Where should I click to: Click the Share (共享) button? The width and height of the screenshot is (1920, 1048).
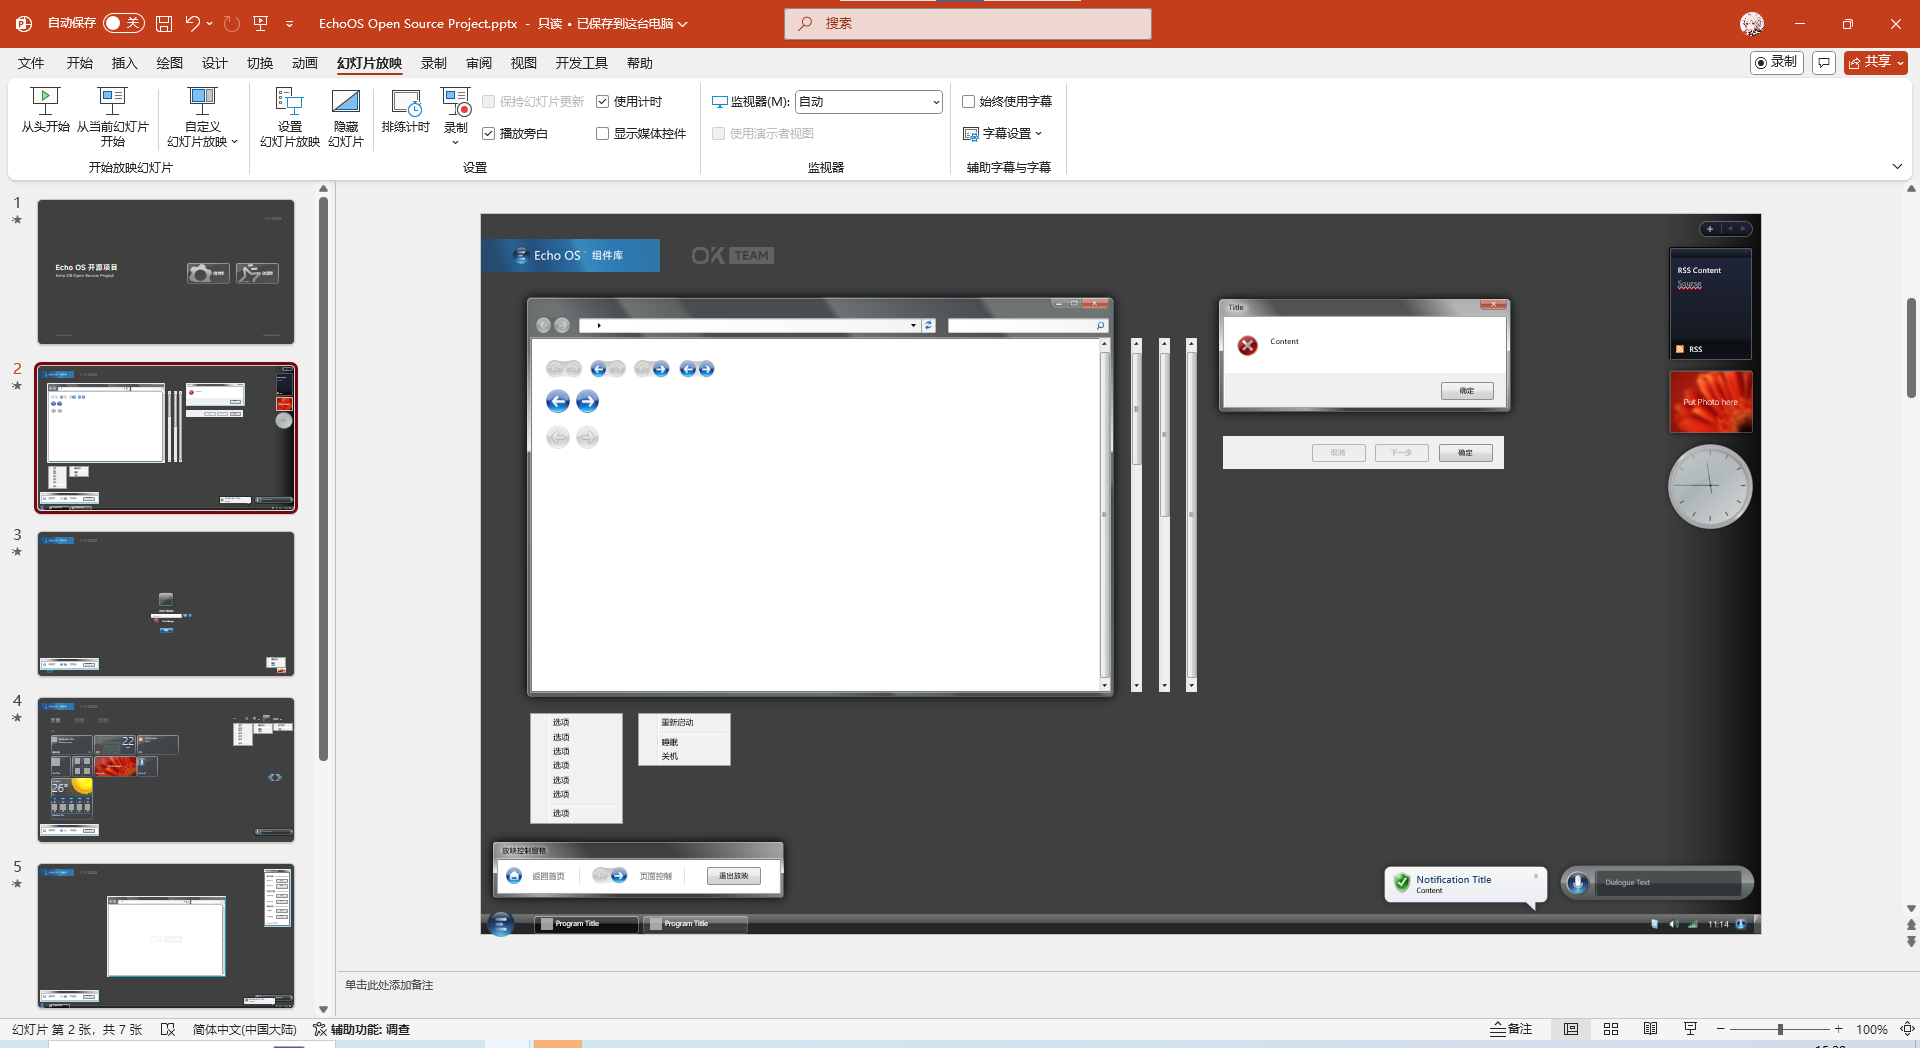click(x=1875, y=62)
